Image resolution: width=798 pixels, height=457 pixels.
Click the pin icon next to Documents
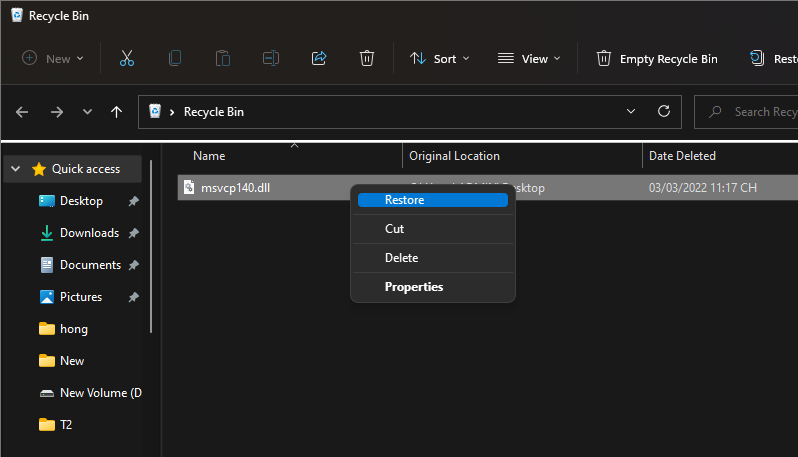(x=133, y=265)
